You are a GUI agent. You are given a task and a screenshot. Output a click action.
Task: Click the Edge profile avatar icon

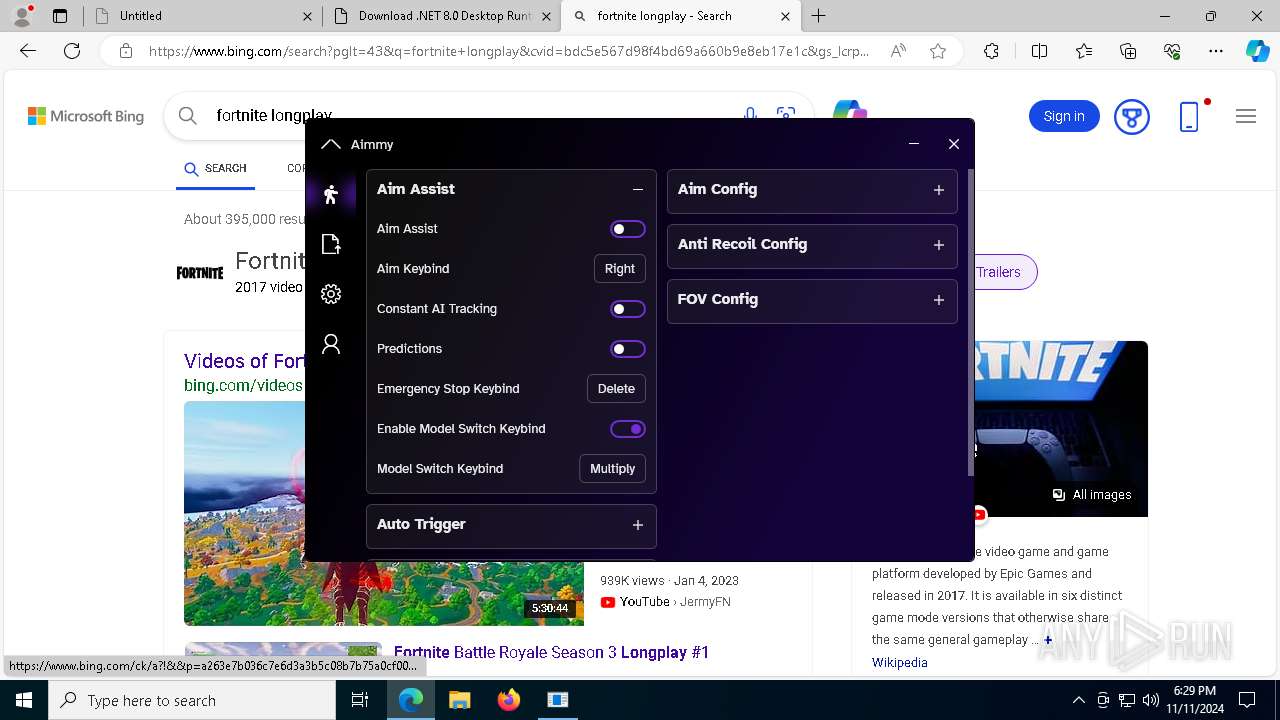pos(22,15)
